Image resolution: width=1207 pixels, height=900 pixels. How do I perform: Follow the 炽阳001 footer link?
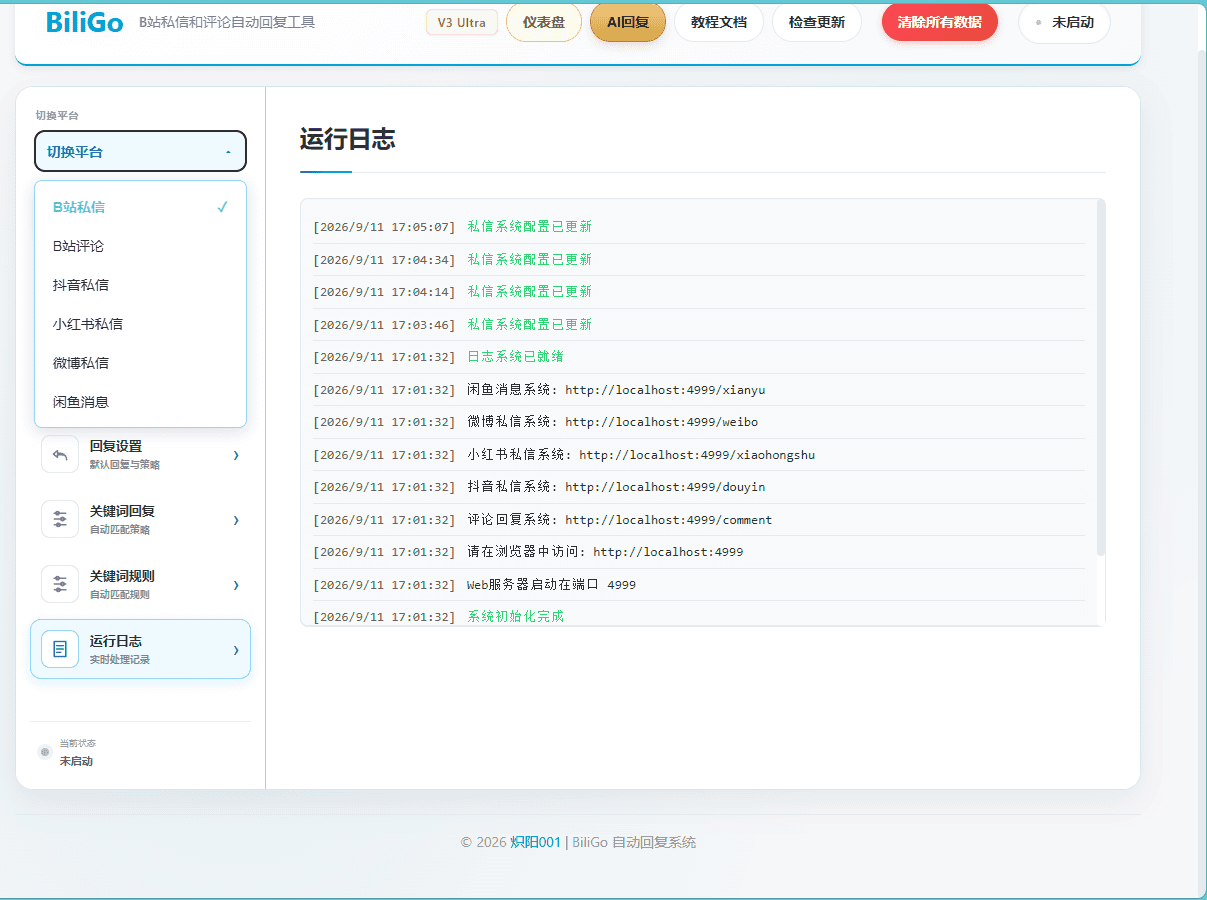[536, 842]
